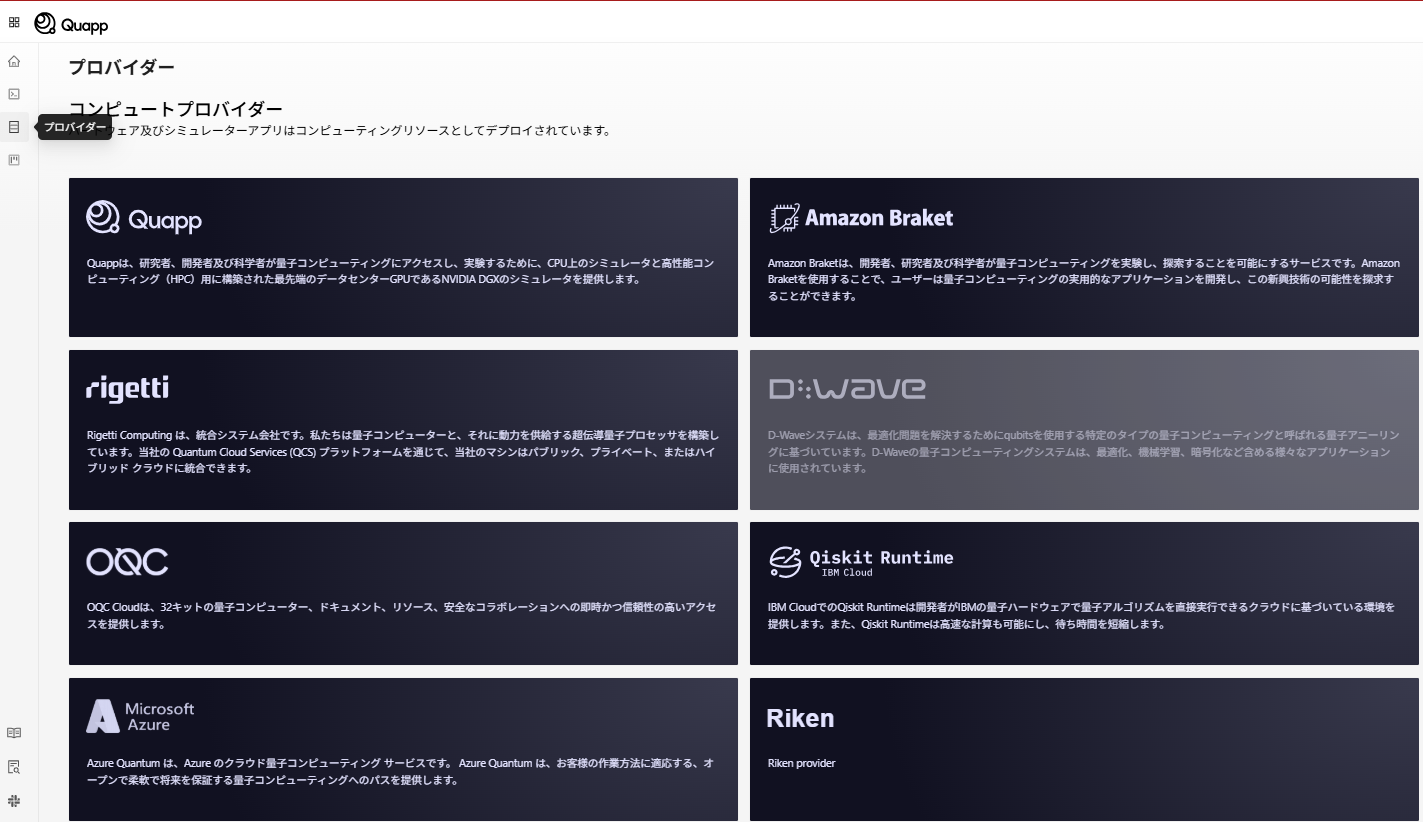This screenshot has height=822, width=1423.
Task: Click the プロバイダー page heading
Action: click(121, 67)
